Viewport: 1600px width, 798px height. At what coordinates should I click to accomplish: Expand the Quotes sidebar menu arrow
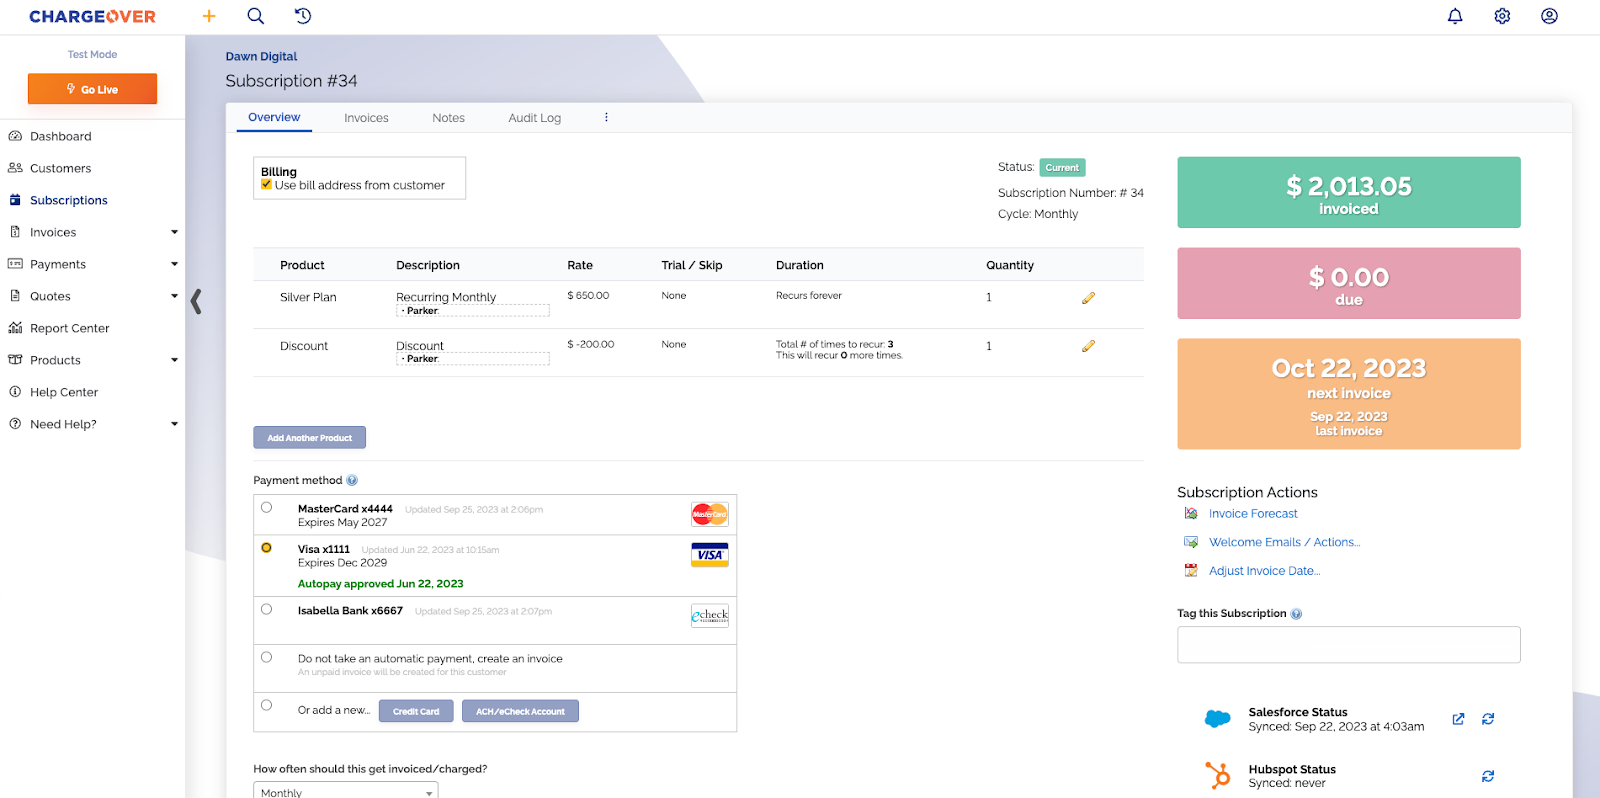[x=174, y=296]
